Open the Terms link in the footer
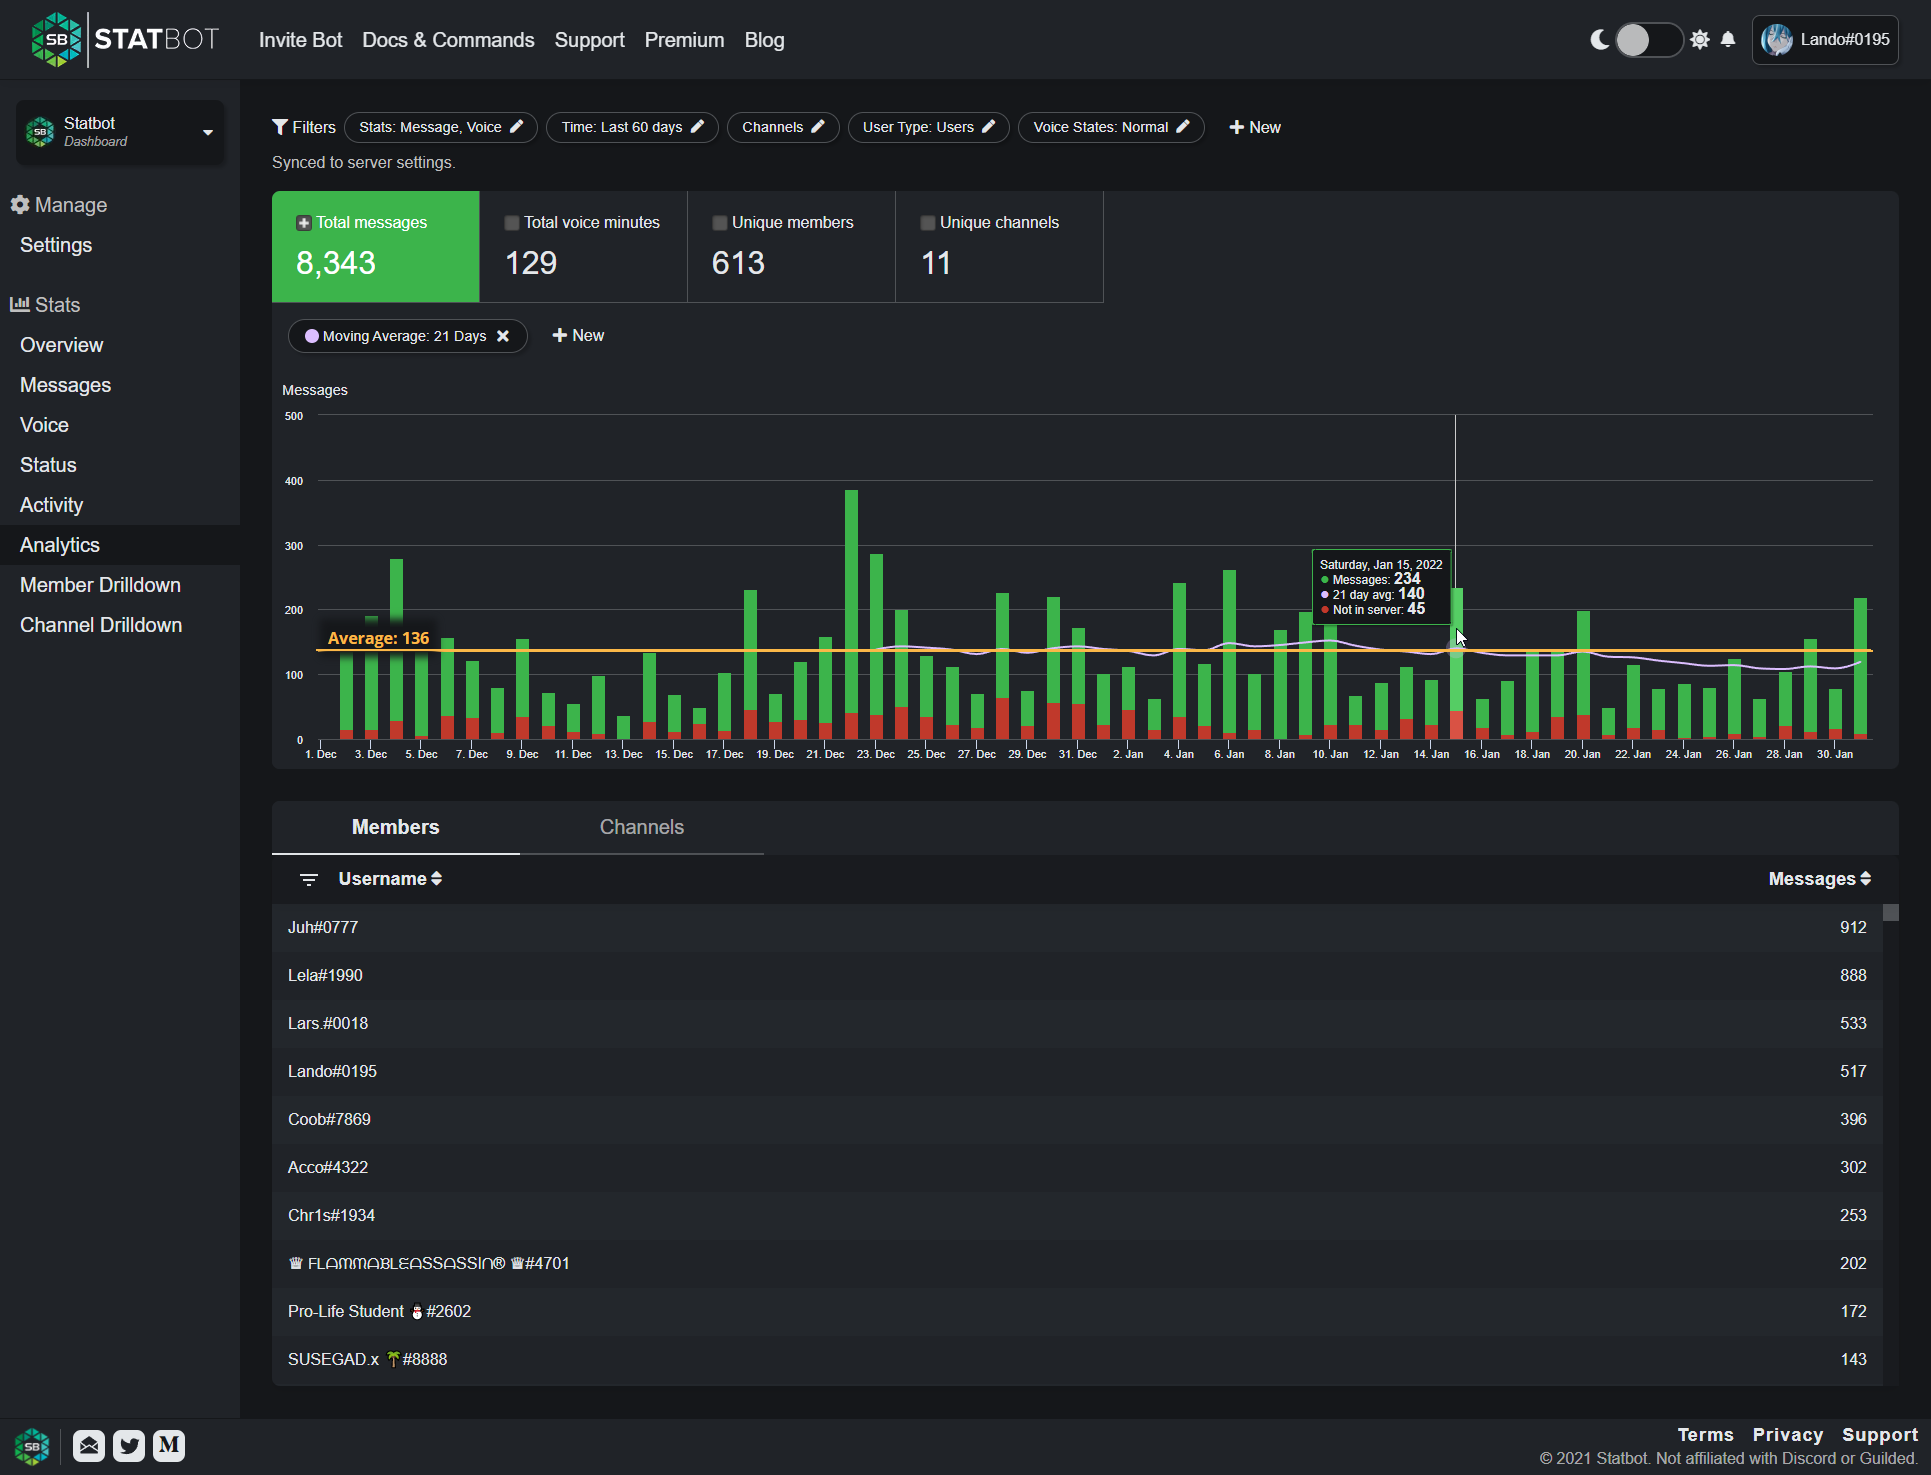The height and width of the screenshot is (1475, 1931). [x=1705, y=1435]
